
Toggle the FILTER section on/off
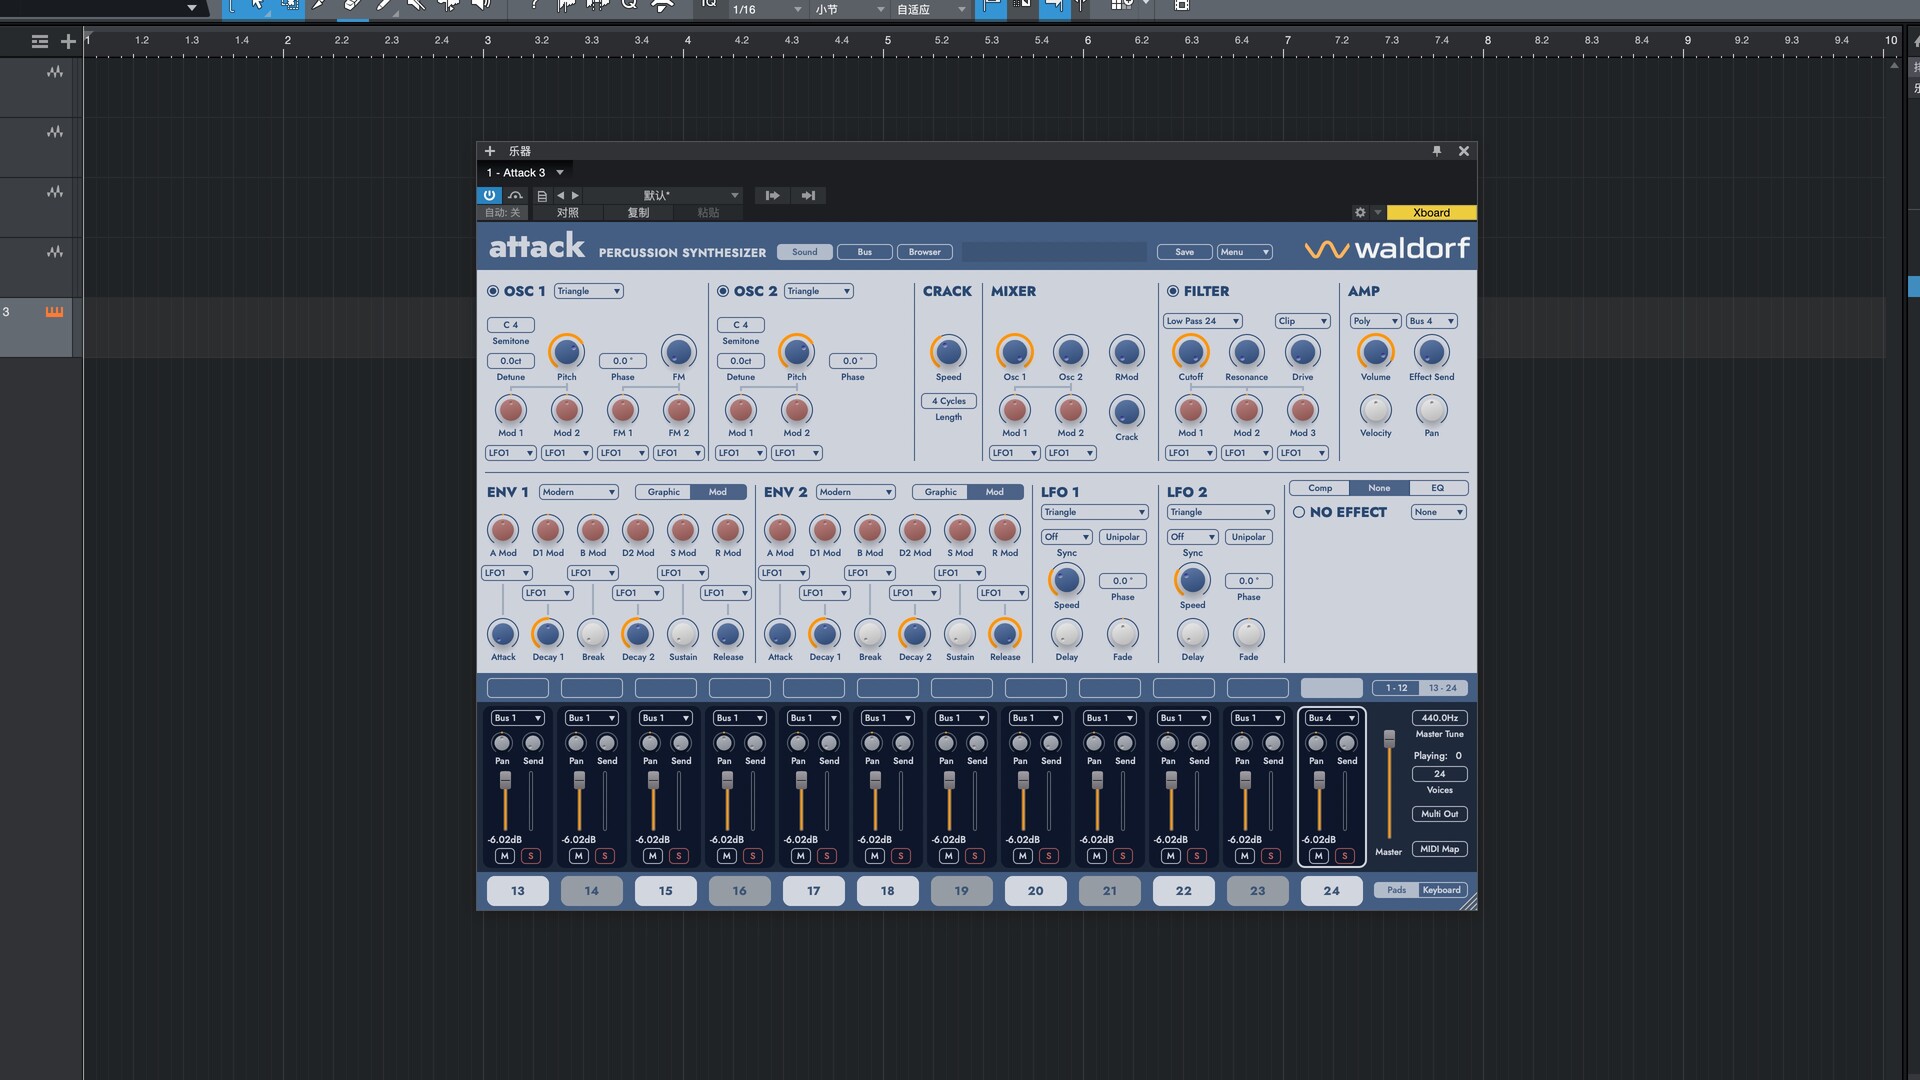click(1173, 291)
